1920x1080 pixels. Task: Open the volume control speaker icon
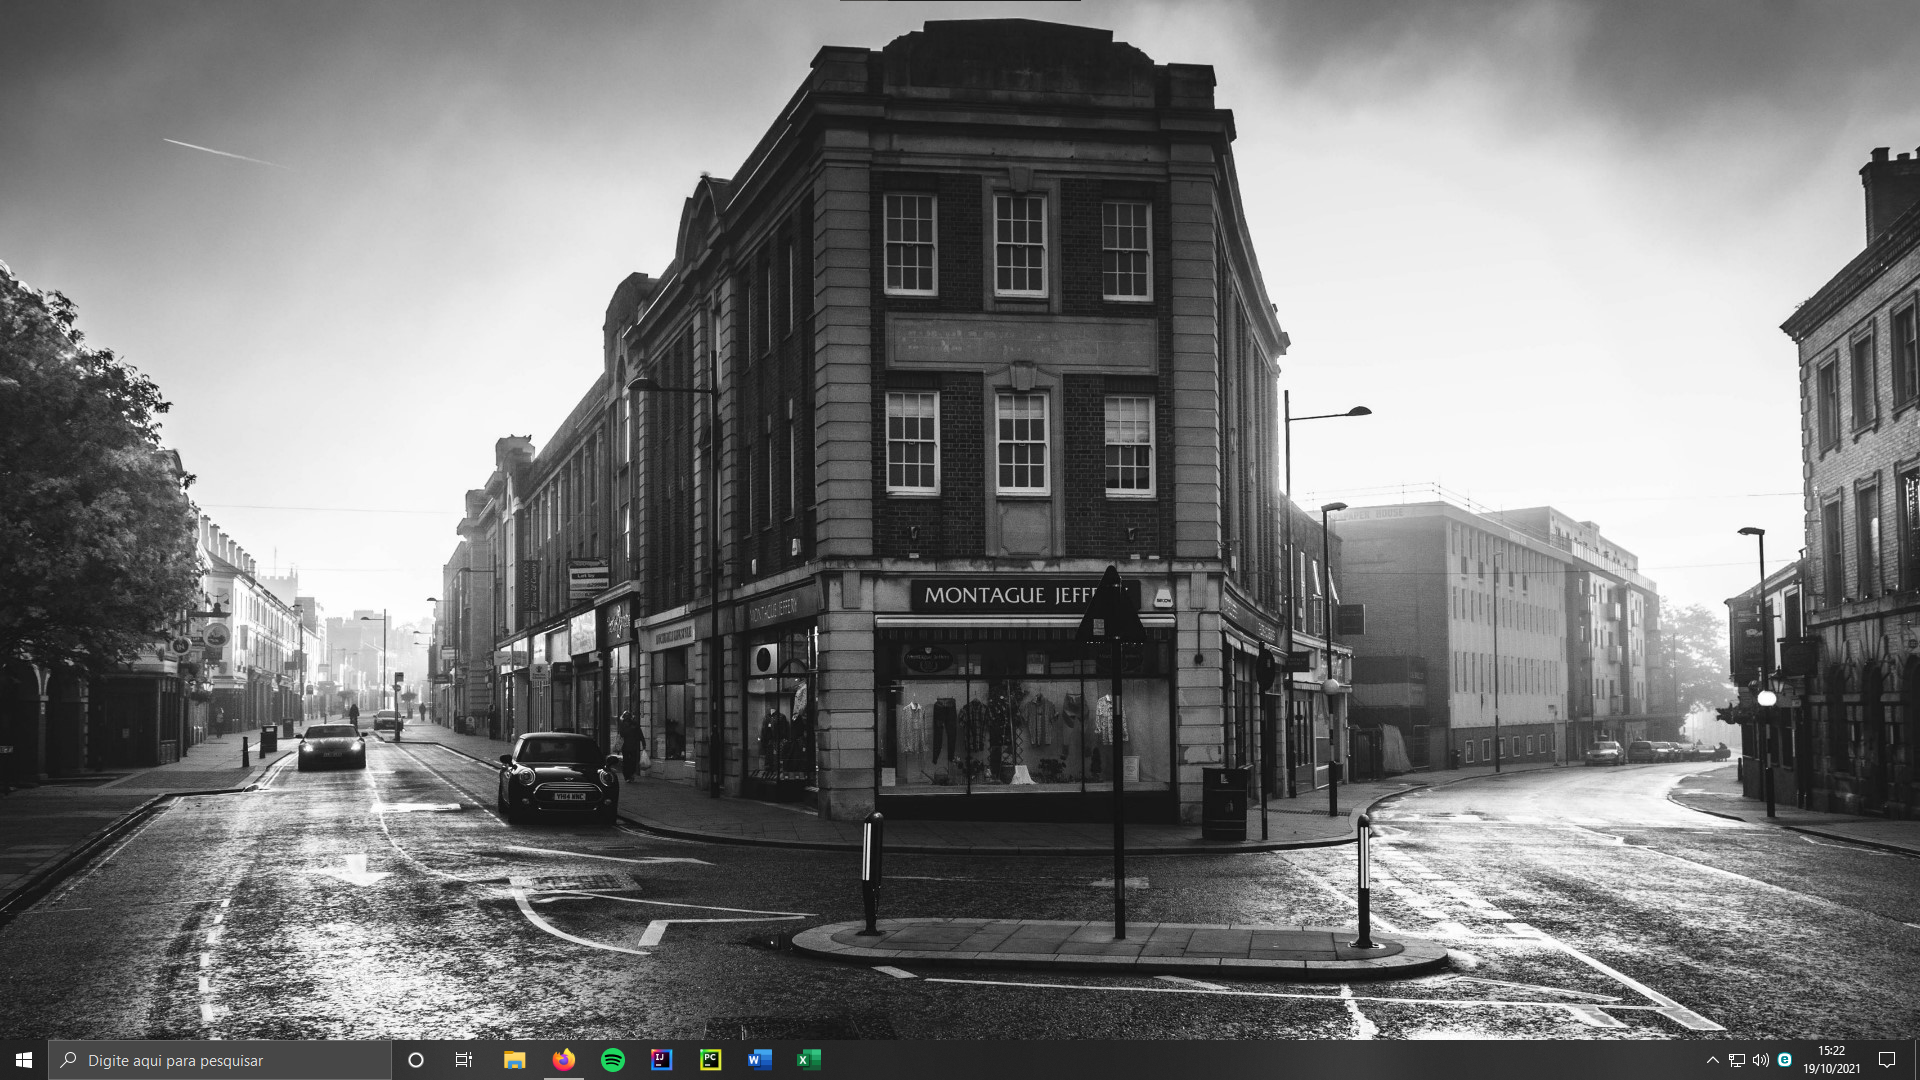pyautogui.click(x=1761, y=1060)
